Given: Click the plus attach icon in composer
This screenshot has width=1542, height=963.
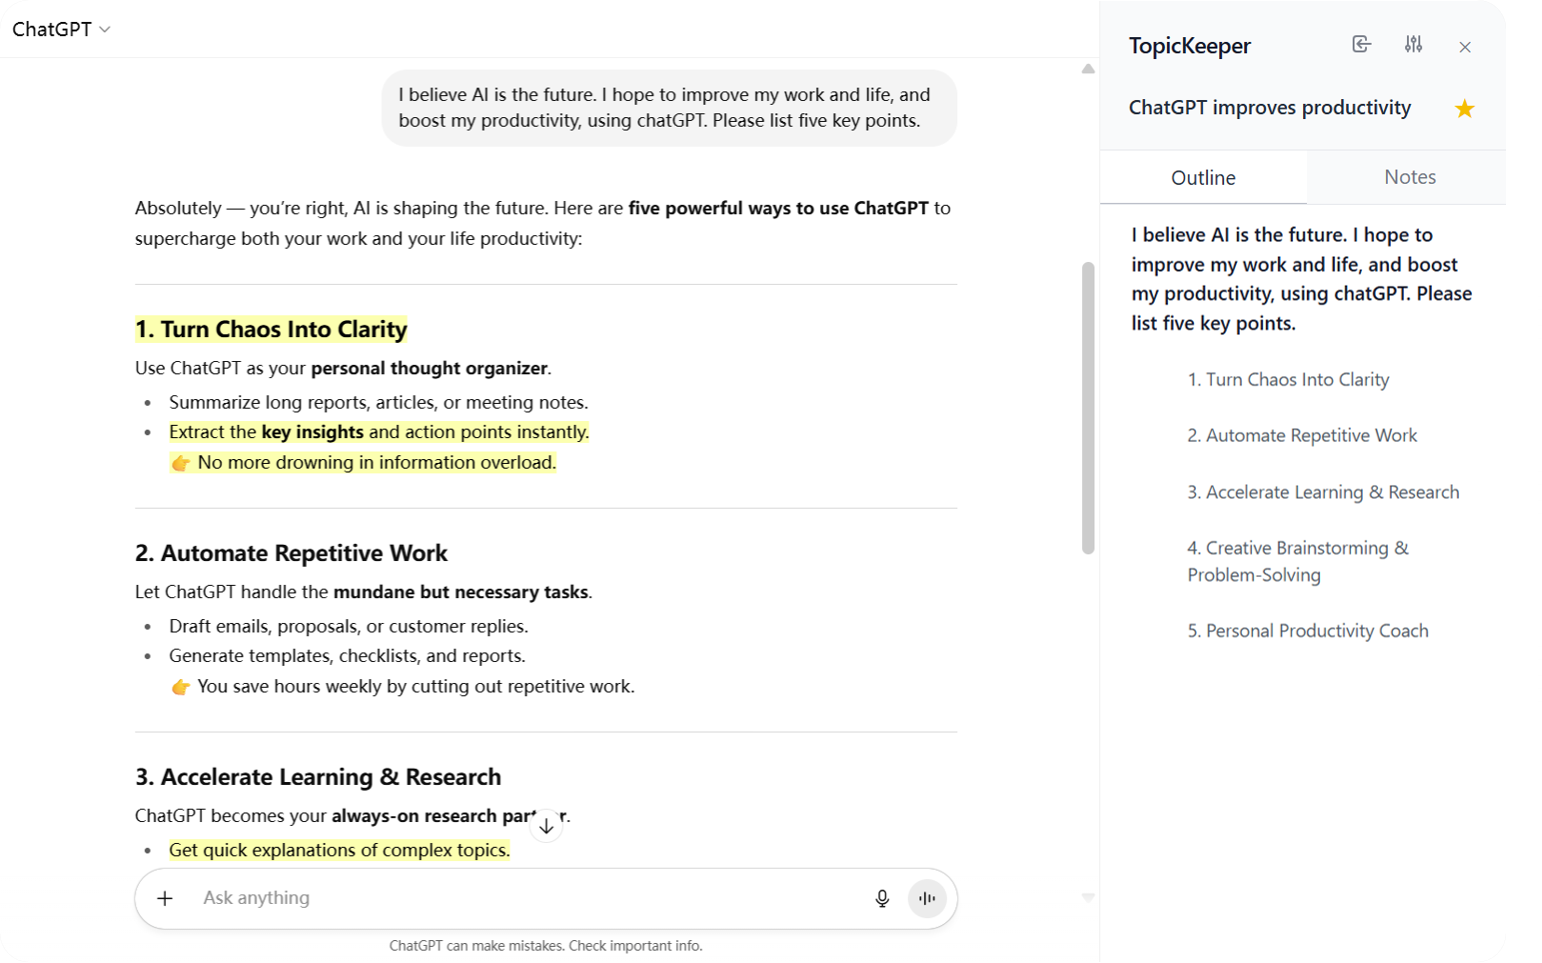Looking at the screenshot, I should pos(165,898).
